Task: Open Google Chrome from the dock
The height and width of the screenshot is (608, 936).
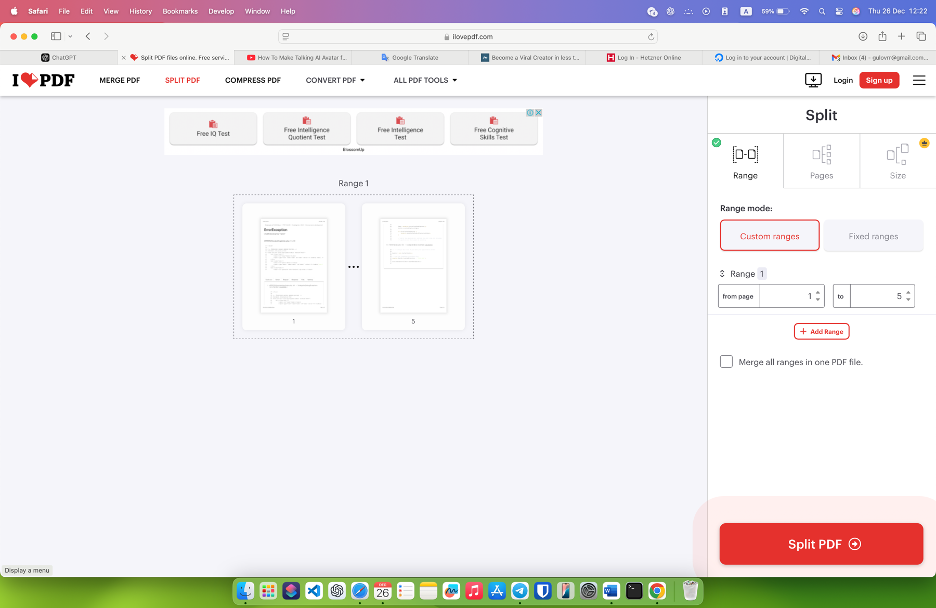Action: pos(657,591)
